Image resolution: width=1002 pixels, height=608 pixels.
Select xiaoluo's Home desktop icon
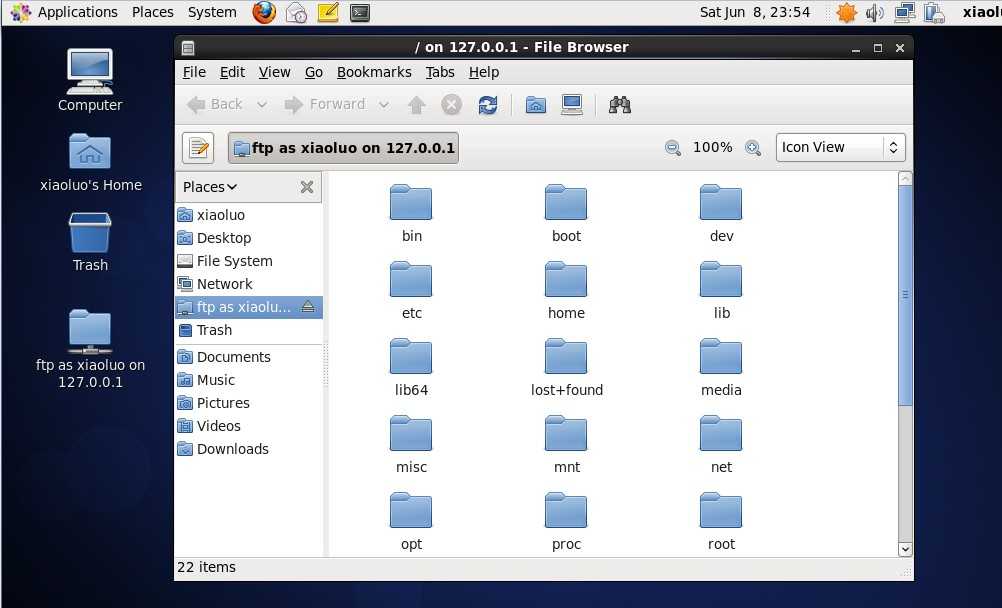(x=91, y=163)
